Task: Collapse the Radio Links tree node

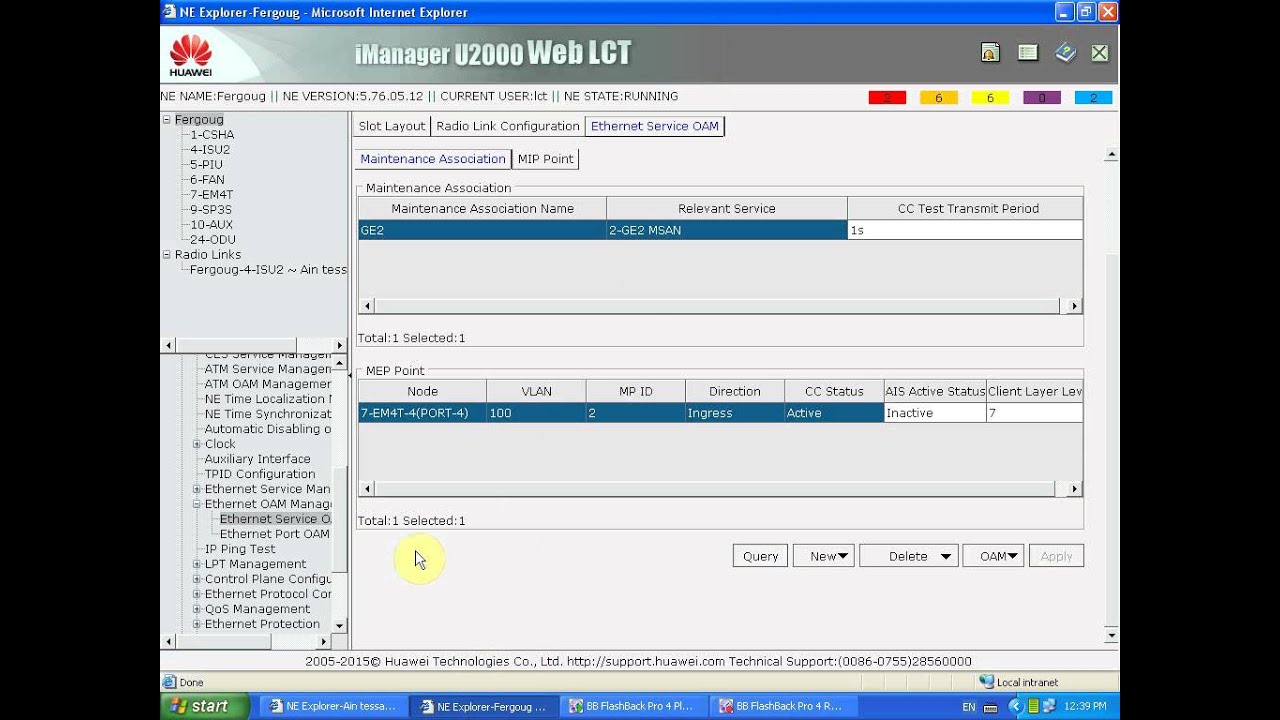Action: coord(167,254)
